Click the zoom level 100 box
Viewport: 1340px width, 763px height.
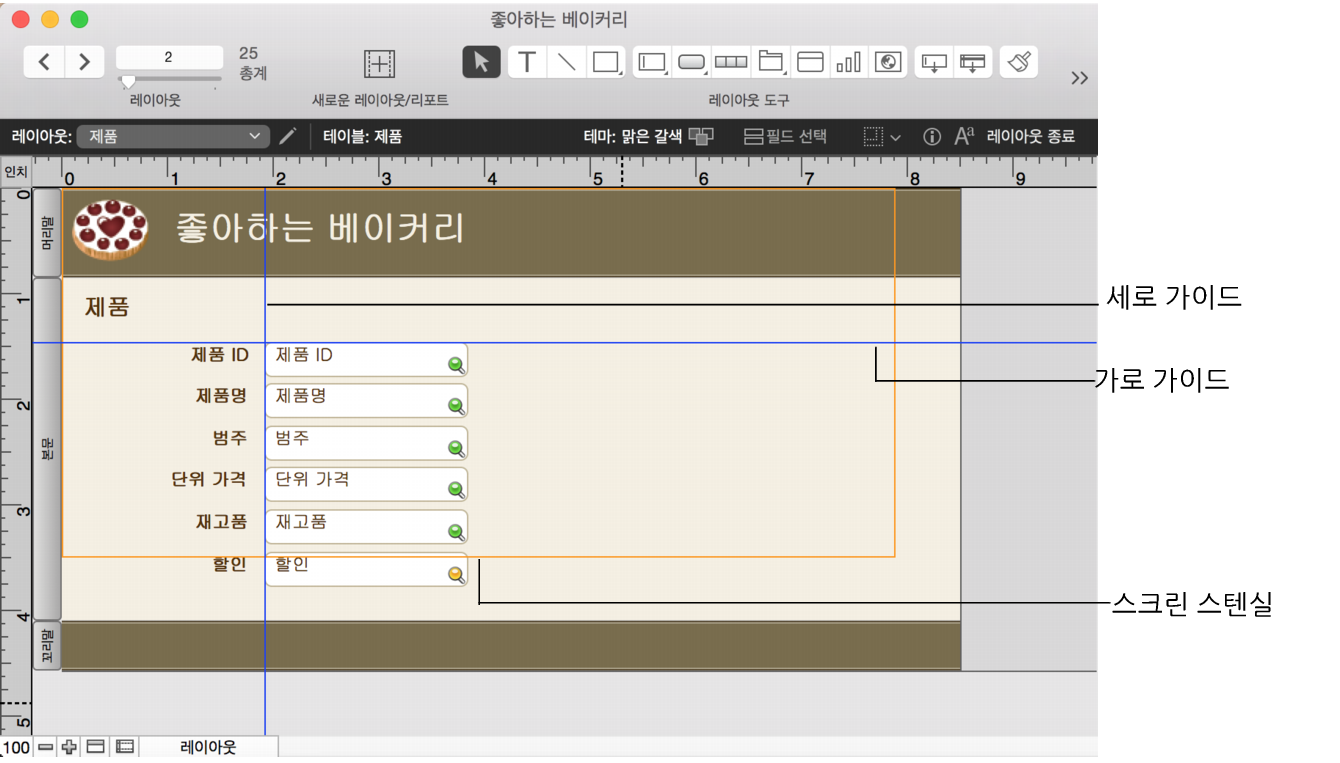pyautogui.click(x=16, y=747)
